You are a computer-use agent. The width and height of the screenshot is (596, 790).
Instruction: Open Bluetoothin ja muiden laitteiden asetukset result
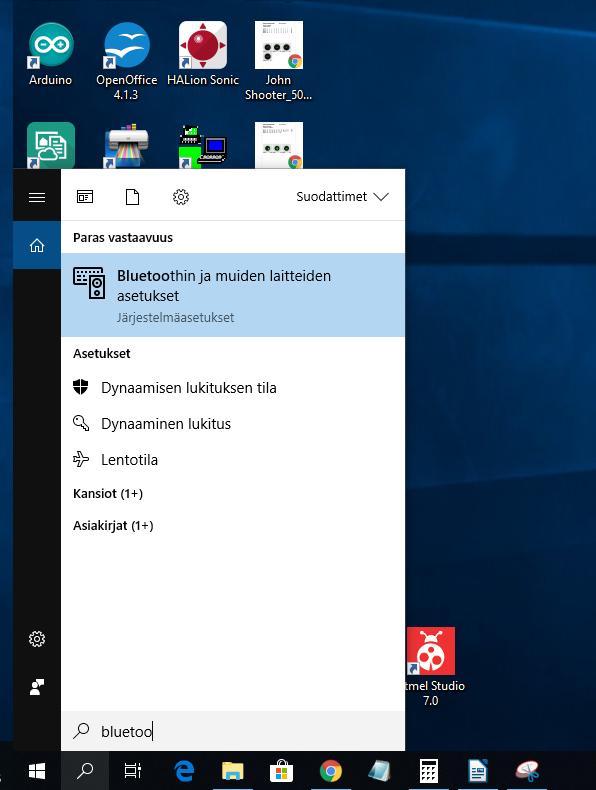233,295
